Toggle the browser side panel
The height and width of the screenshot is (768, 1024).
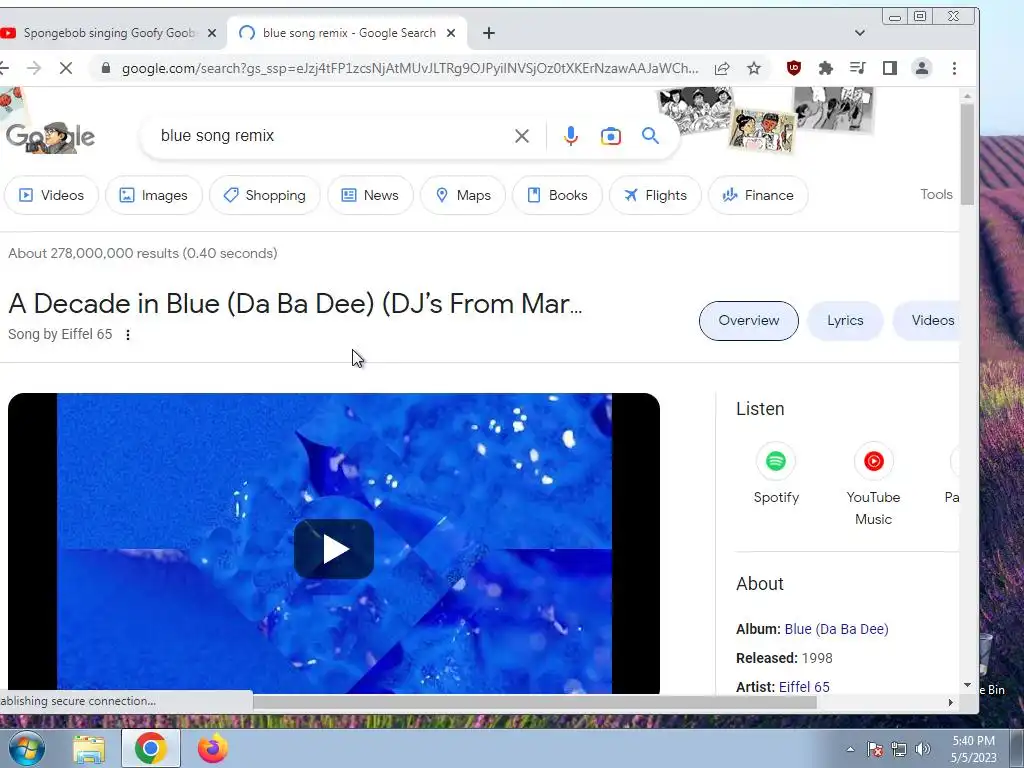(x=889, y=68)
